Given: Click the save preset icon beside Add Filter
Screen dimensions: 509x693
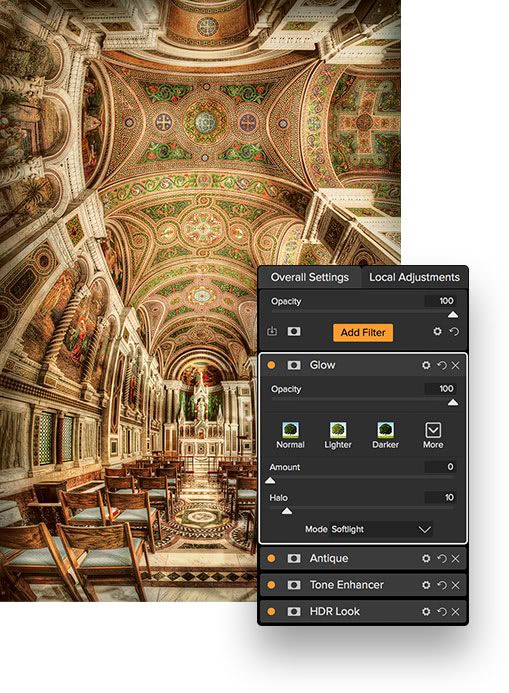Looking at the screenshot, I should pos(273,331).
